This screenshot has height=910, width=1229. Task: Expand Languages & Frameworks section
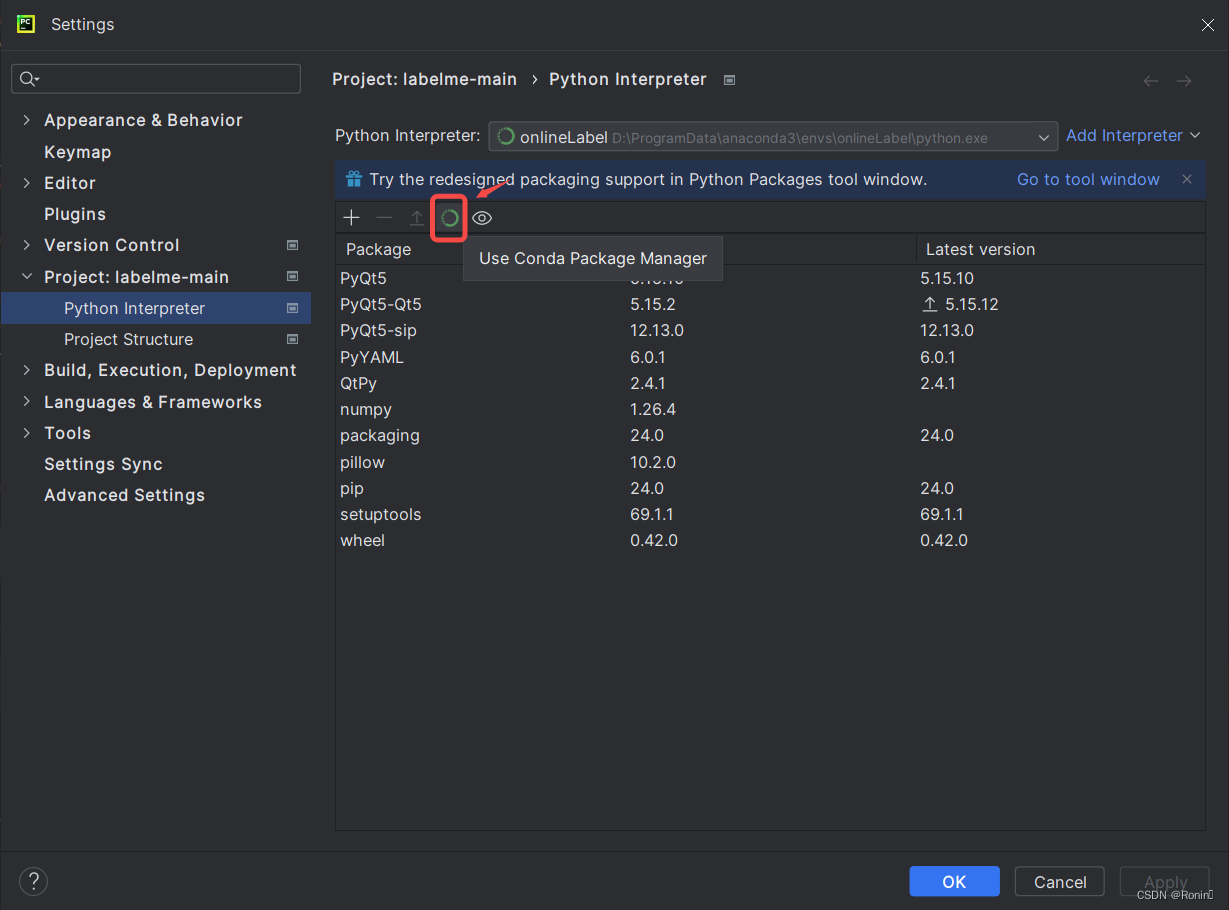(26, 402)
